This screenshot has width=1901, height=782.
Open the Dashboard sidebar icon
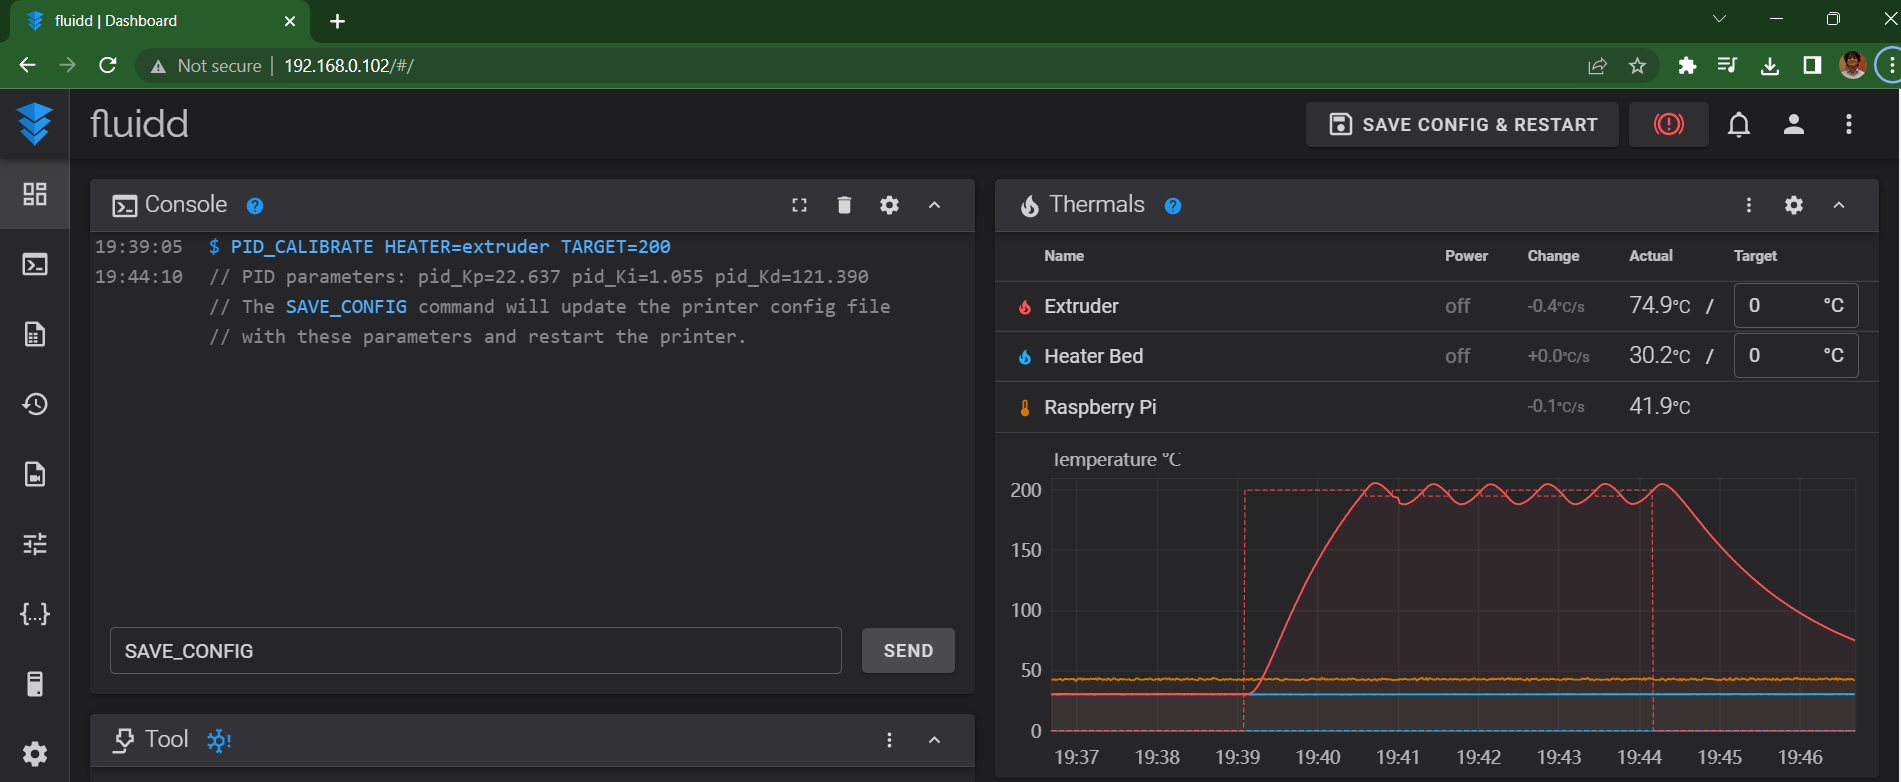[x=35, y=194]
